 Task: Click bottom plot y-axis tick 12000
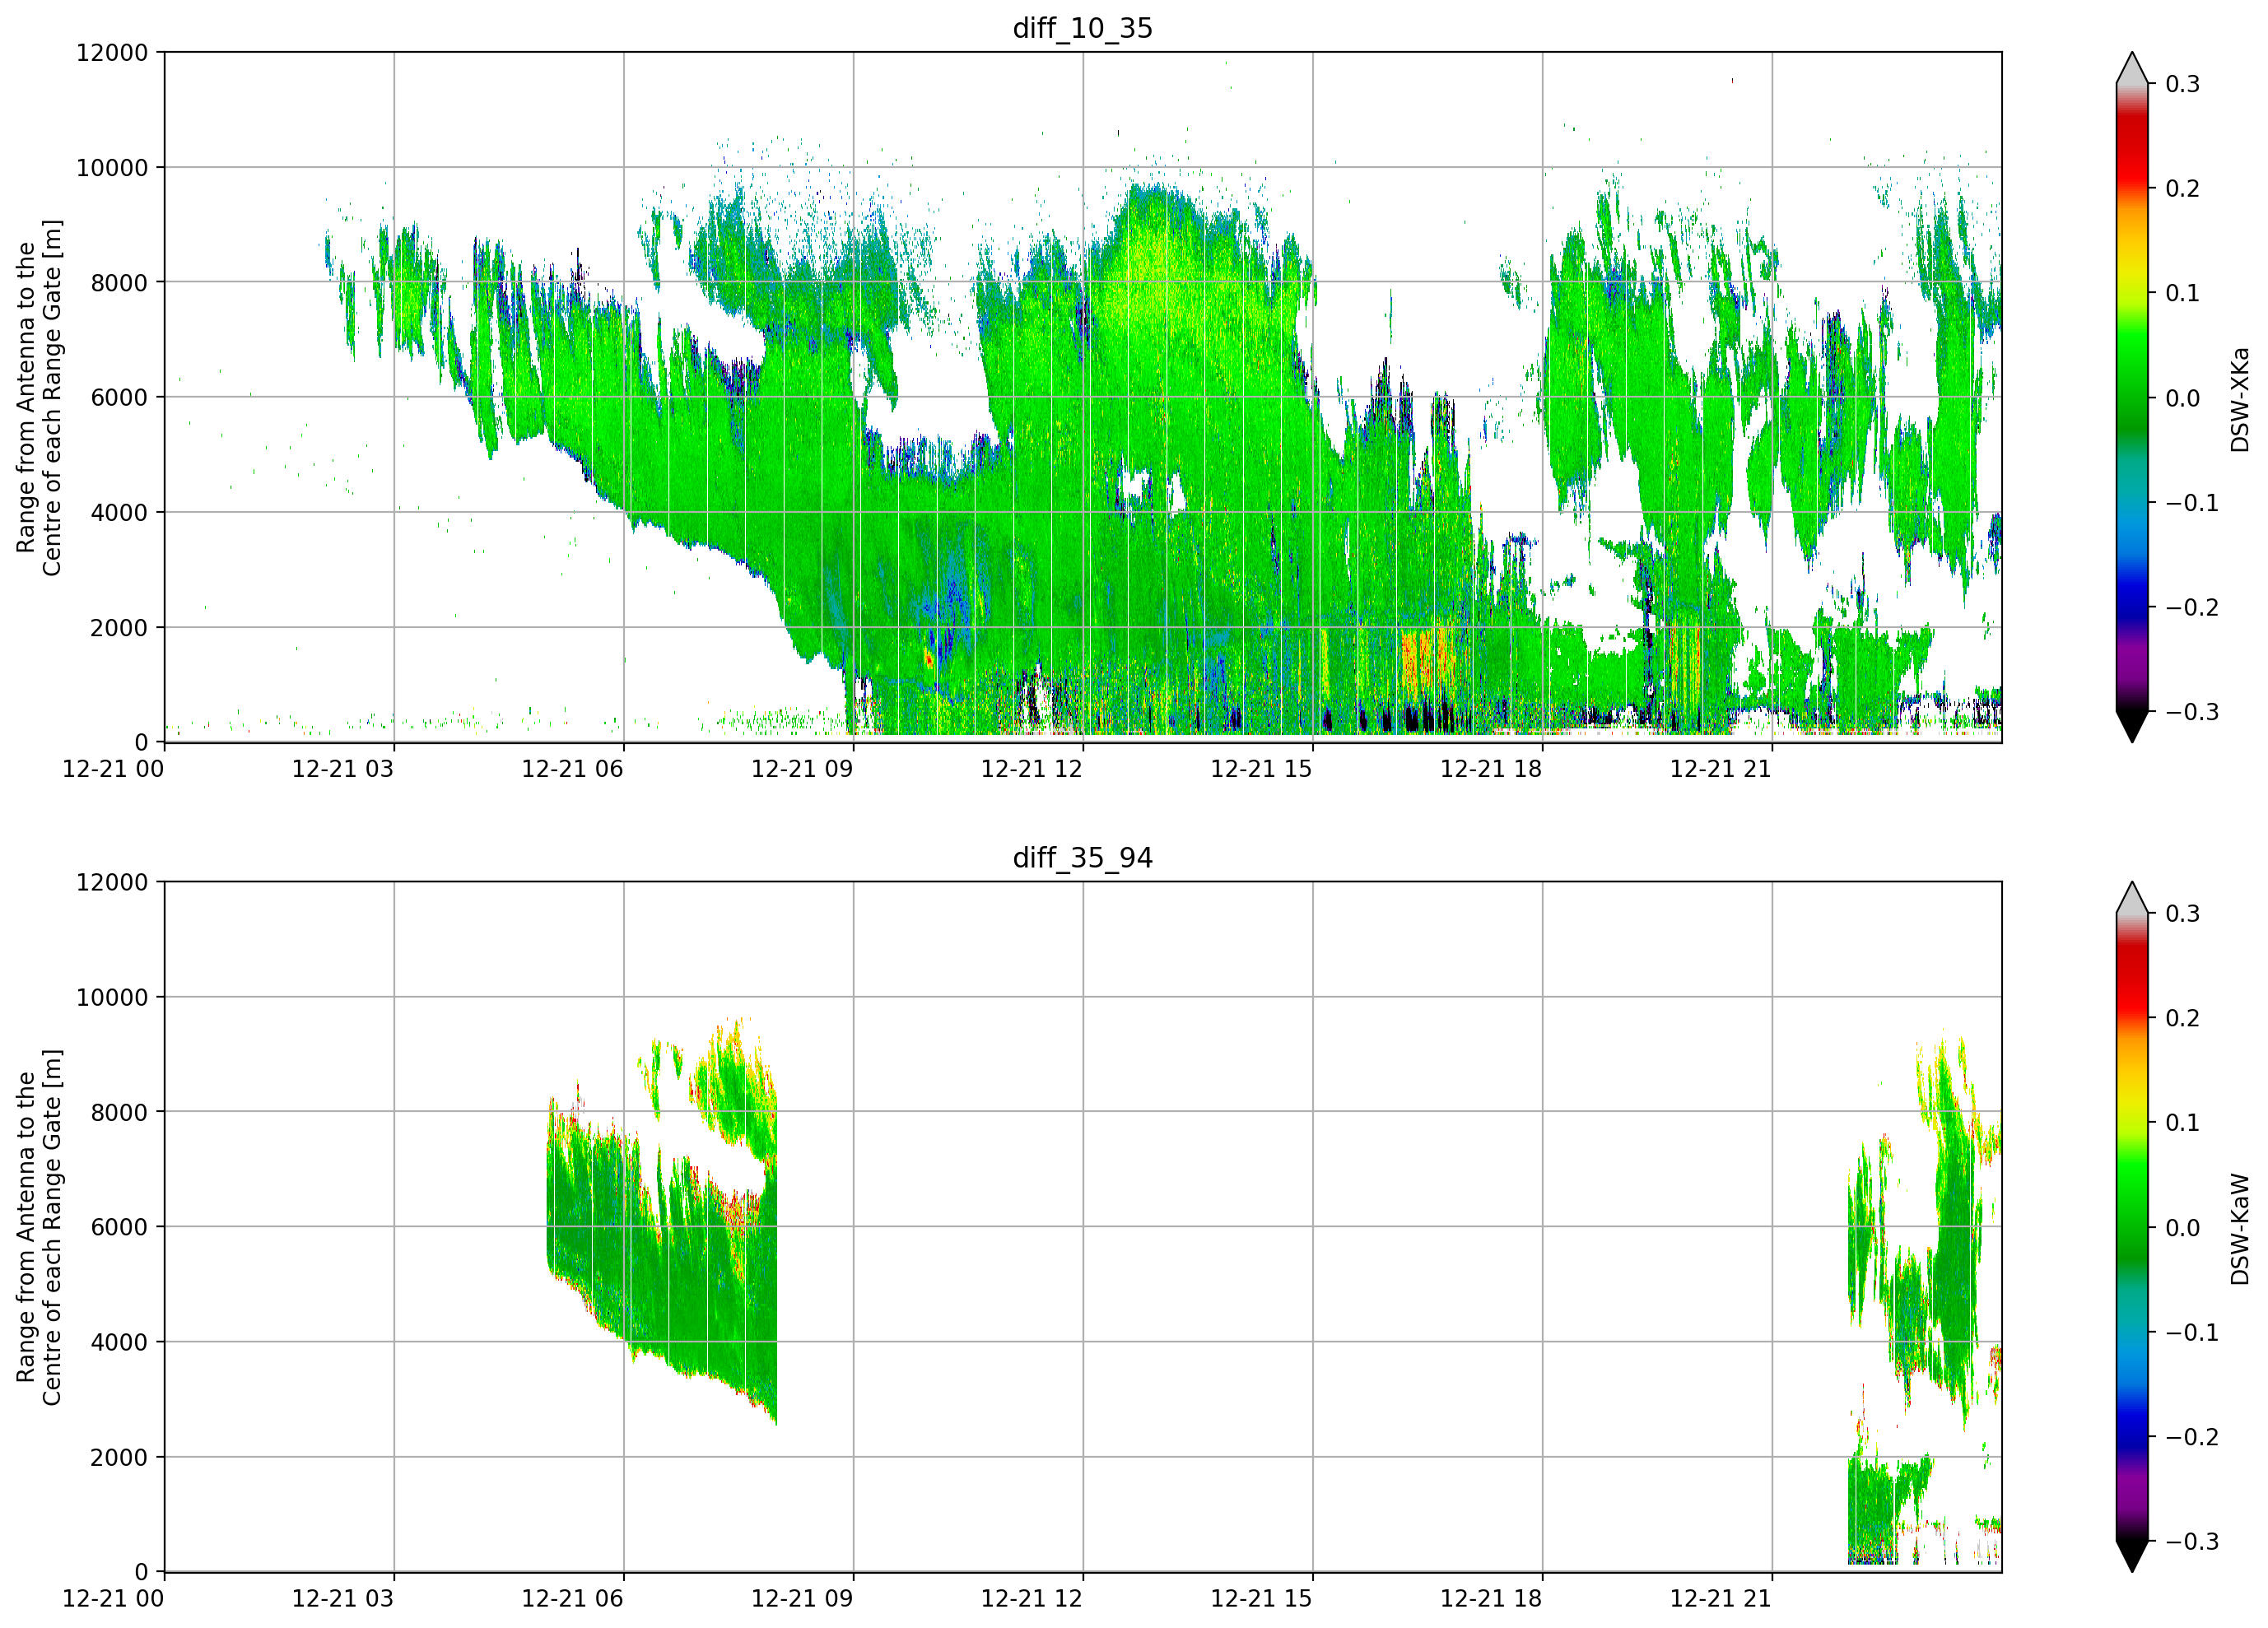[x=112, y=883]
